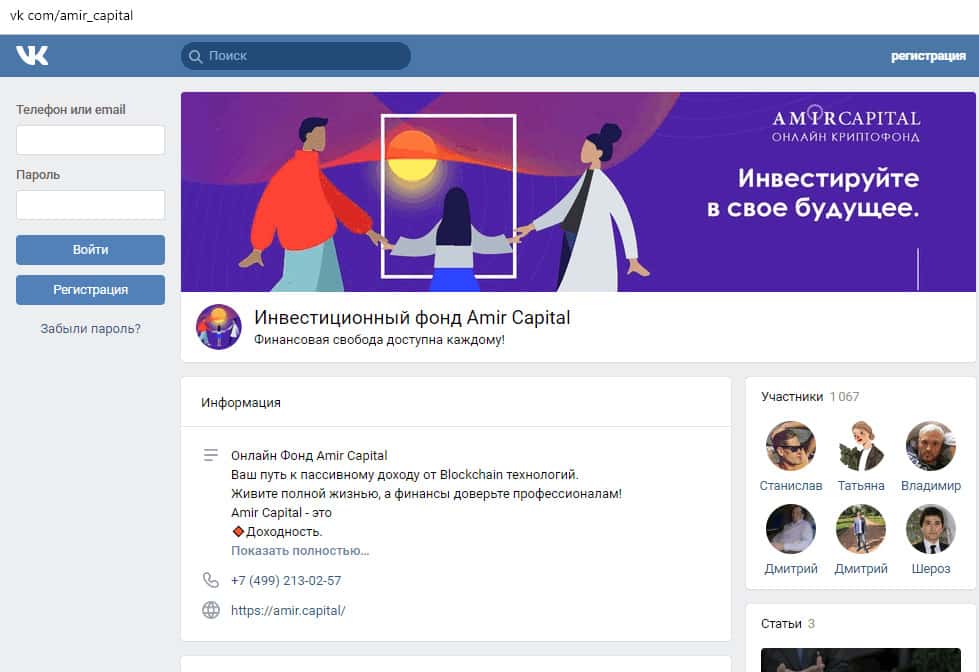Click the search magnifier icon
The image size is (979, 672).
pyautogui.click(x=195, y=56)
